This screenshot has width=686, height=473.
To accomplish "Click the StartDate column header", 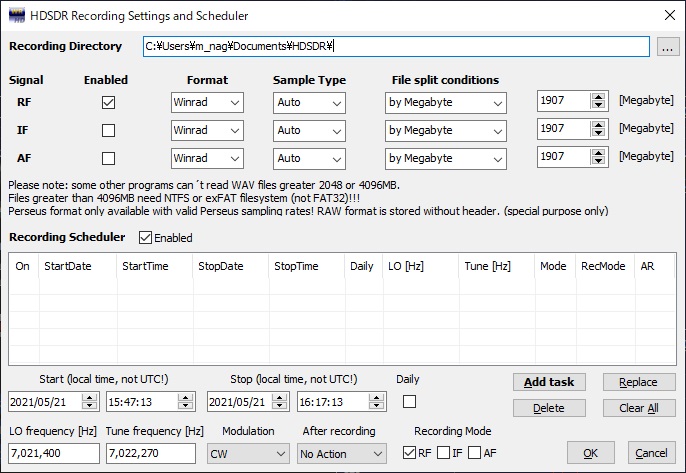I will 77,266.
